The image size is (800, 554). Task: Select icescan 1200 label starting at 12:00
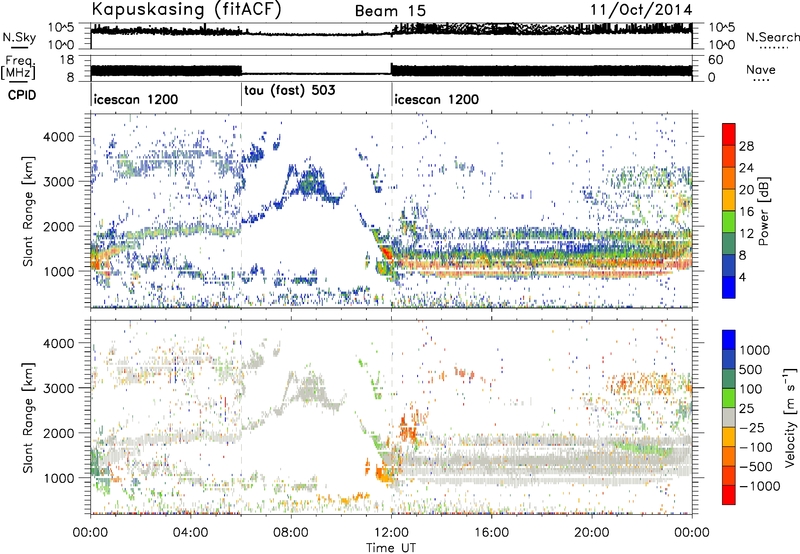(x=437, y=99)
